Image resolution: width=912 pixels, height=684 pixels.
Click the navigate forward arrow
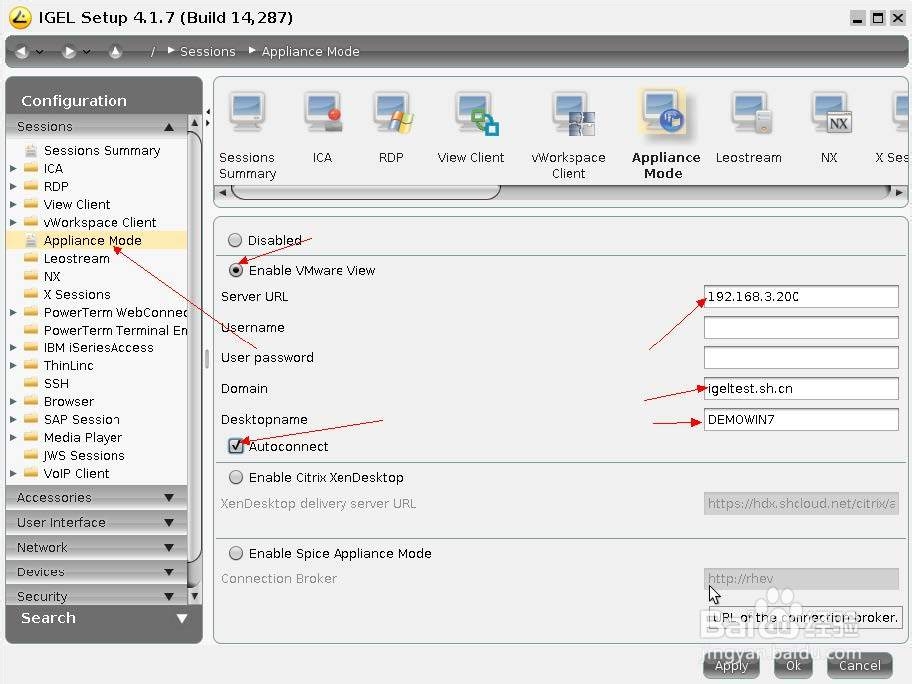tap(69, 52)
